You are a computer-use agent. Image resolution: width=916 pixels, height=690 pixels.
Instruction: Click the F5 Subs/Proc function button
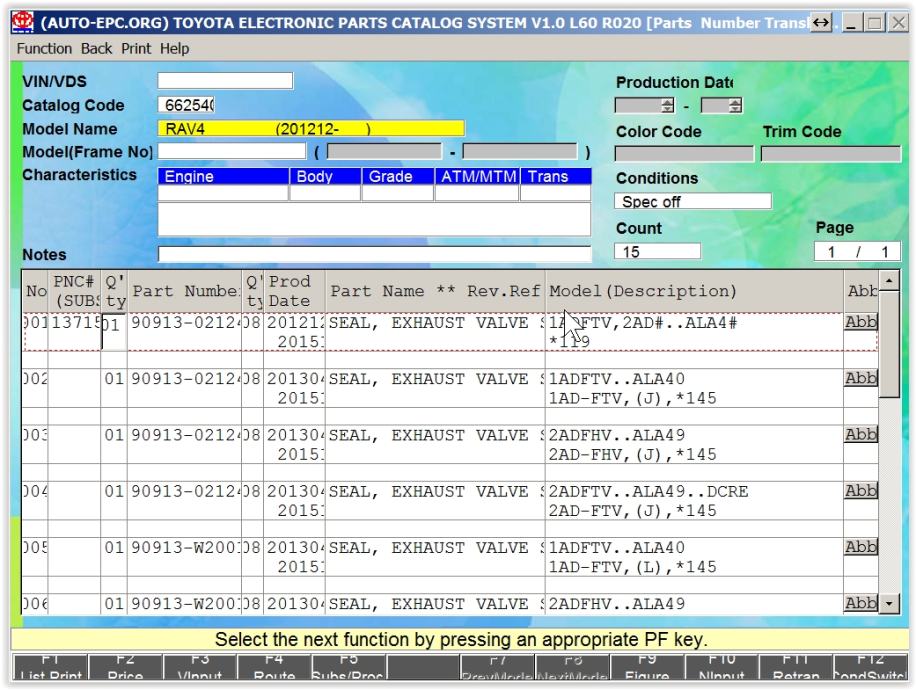click(x=349, y=667)
